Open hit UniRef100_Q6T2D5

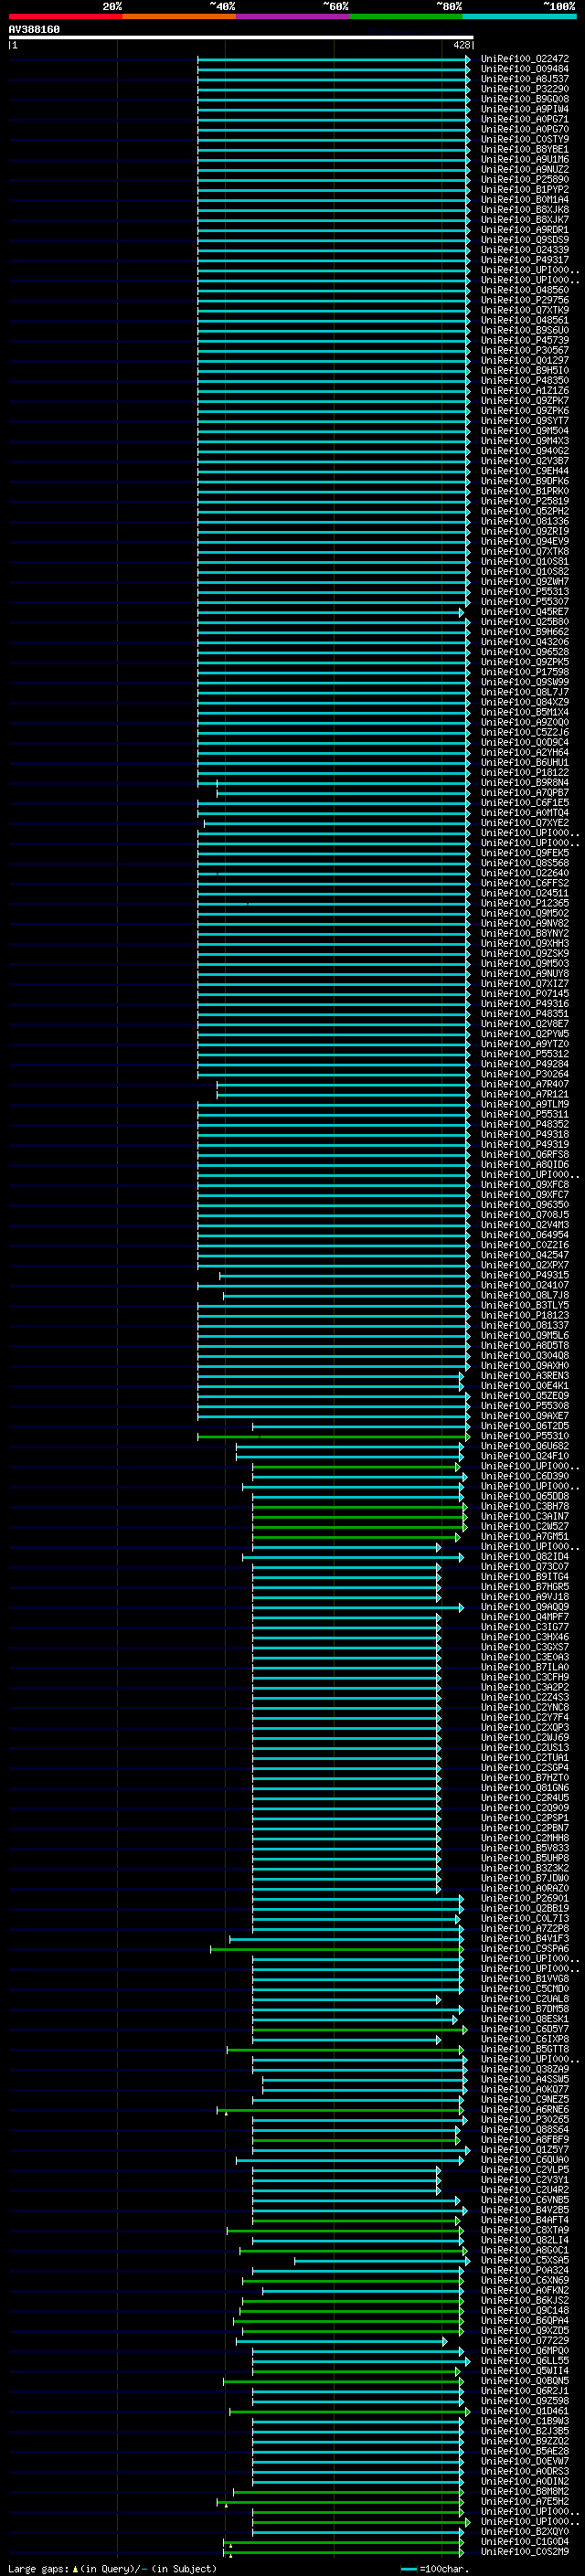(525, 1425)
